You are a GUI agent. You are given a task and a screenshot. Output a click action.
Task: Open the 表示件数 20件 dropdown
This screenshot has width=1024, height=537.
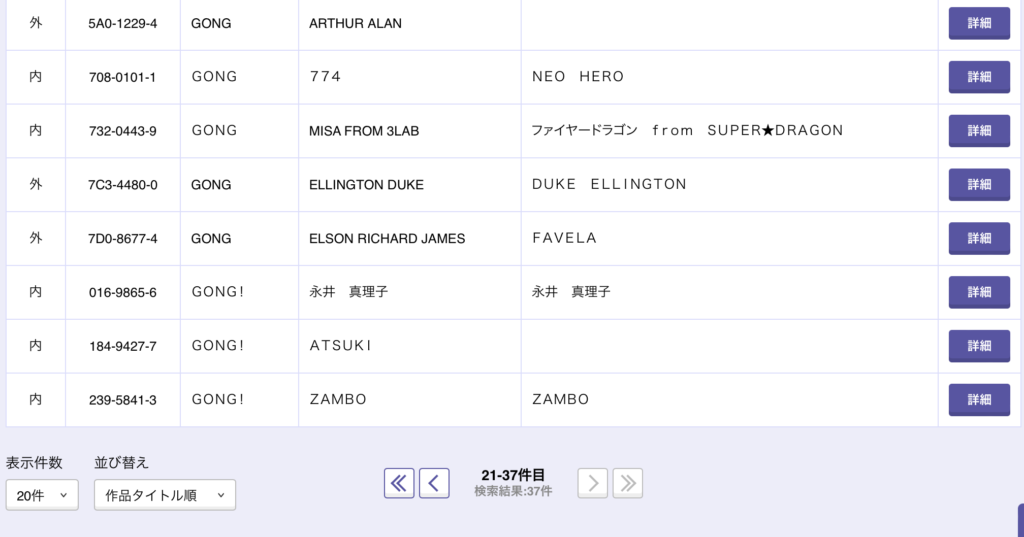[42, 495]
